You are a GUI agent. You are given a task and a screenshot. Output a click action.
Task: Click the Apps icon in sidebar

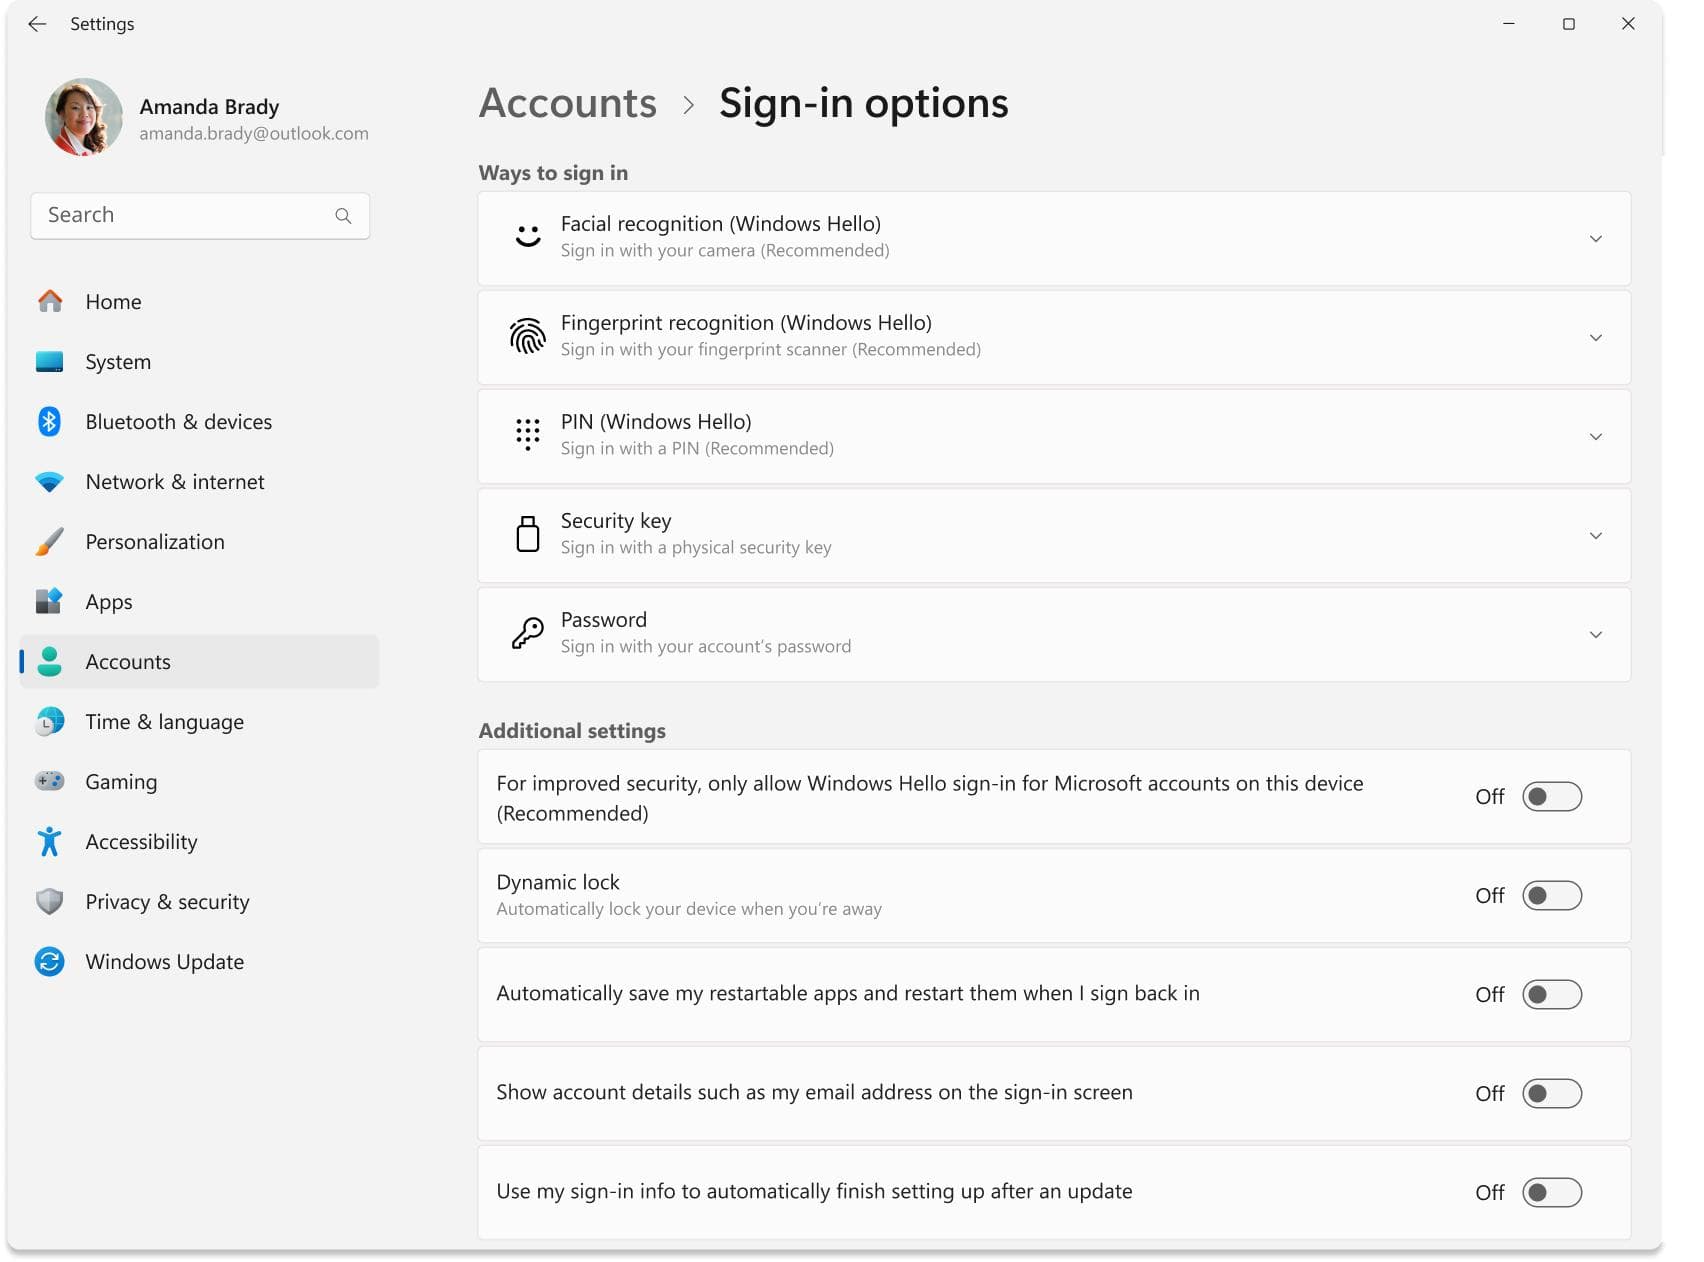(x=50, y=601)
